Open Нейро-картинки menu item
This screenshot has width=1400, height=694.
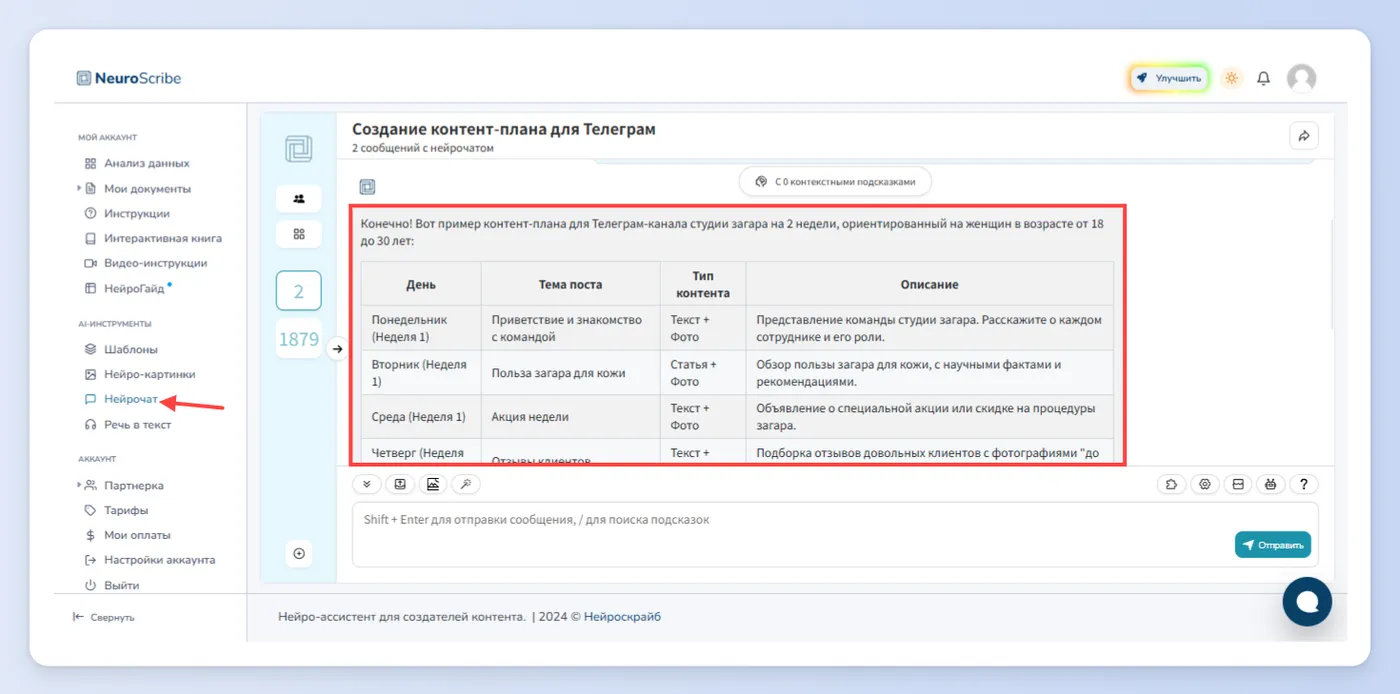click(x=150, y=374)
